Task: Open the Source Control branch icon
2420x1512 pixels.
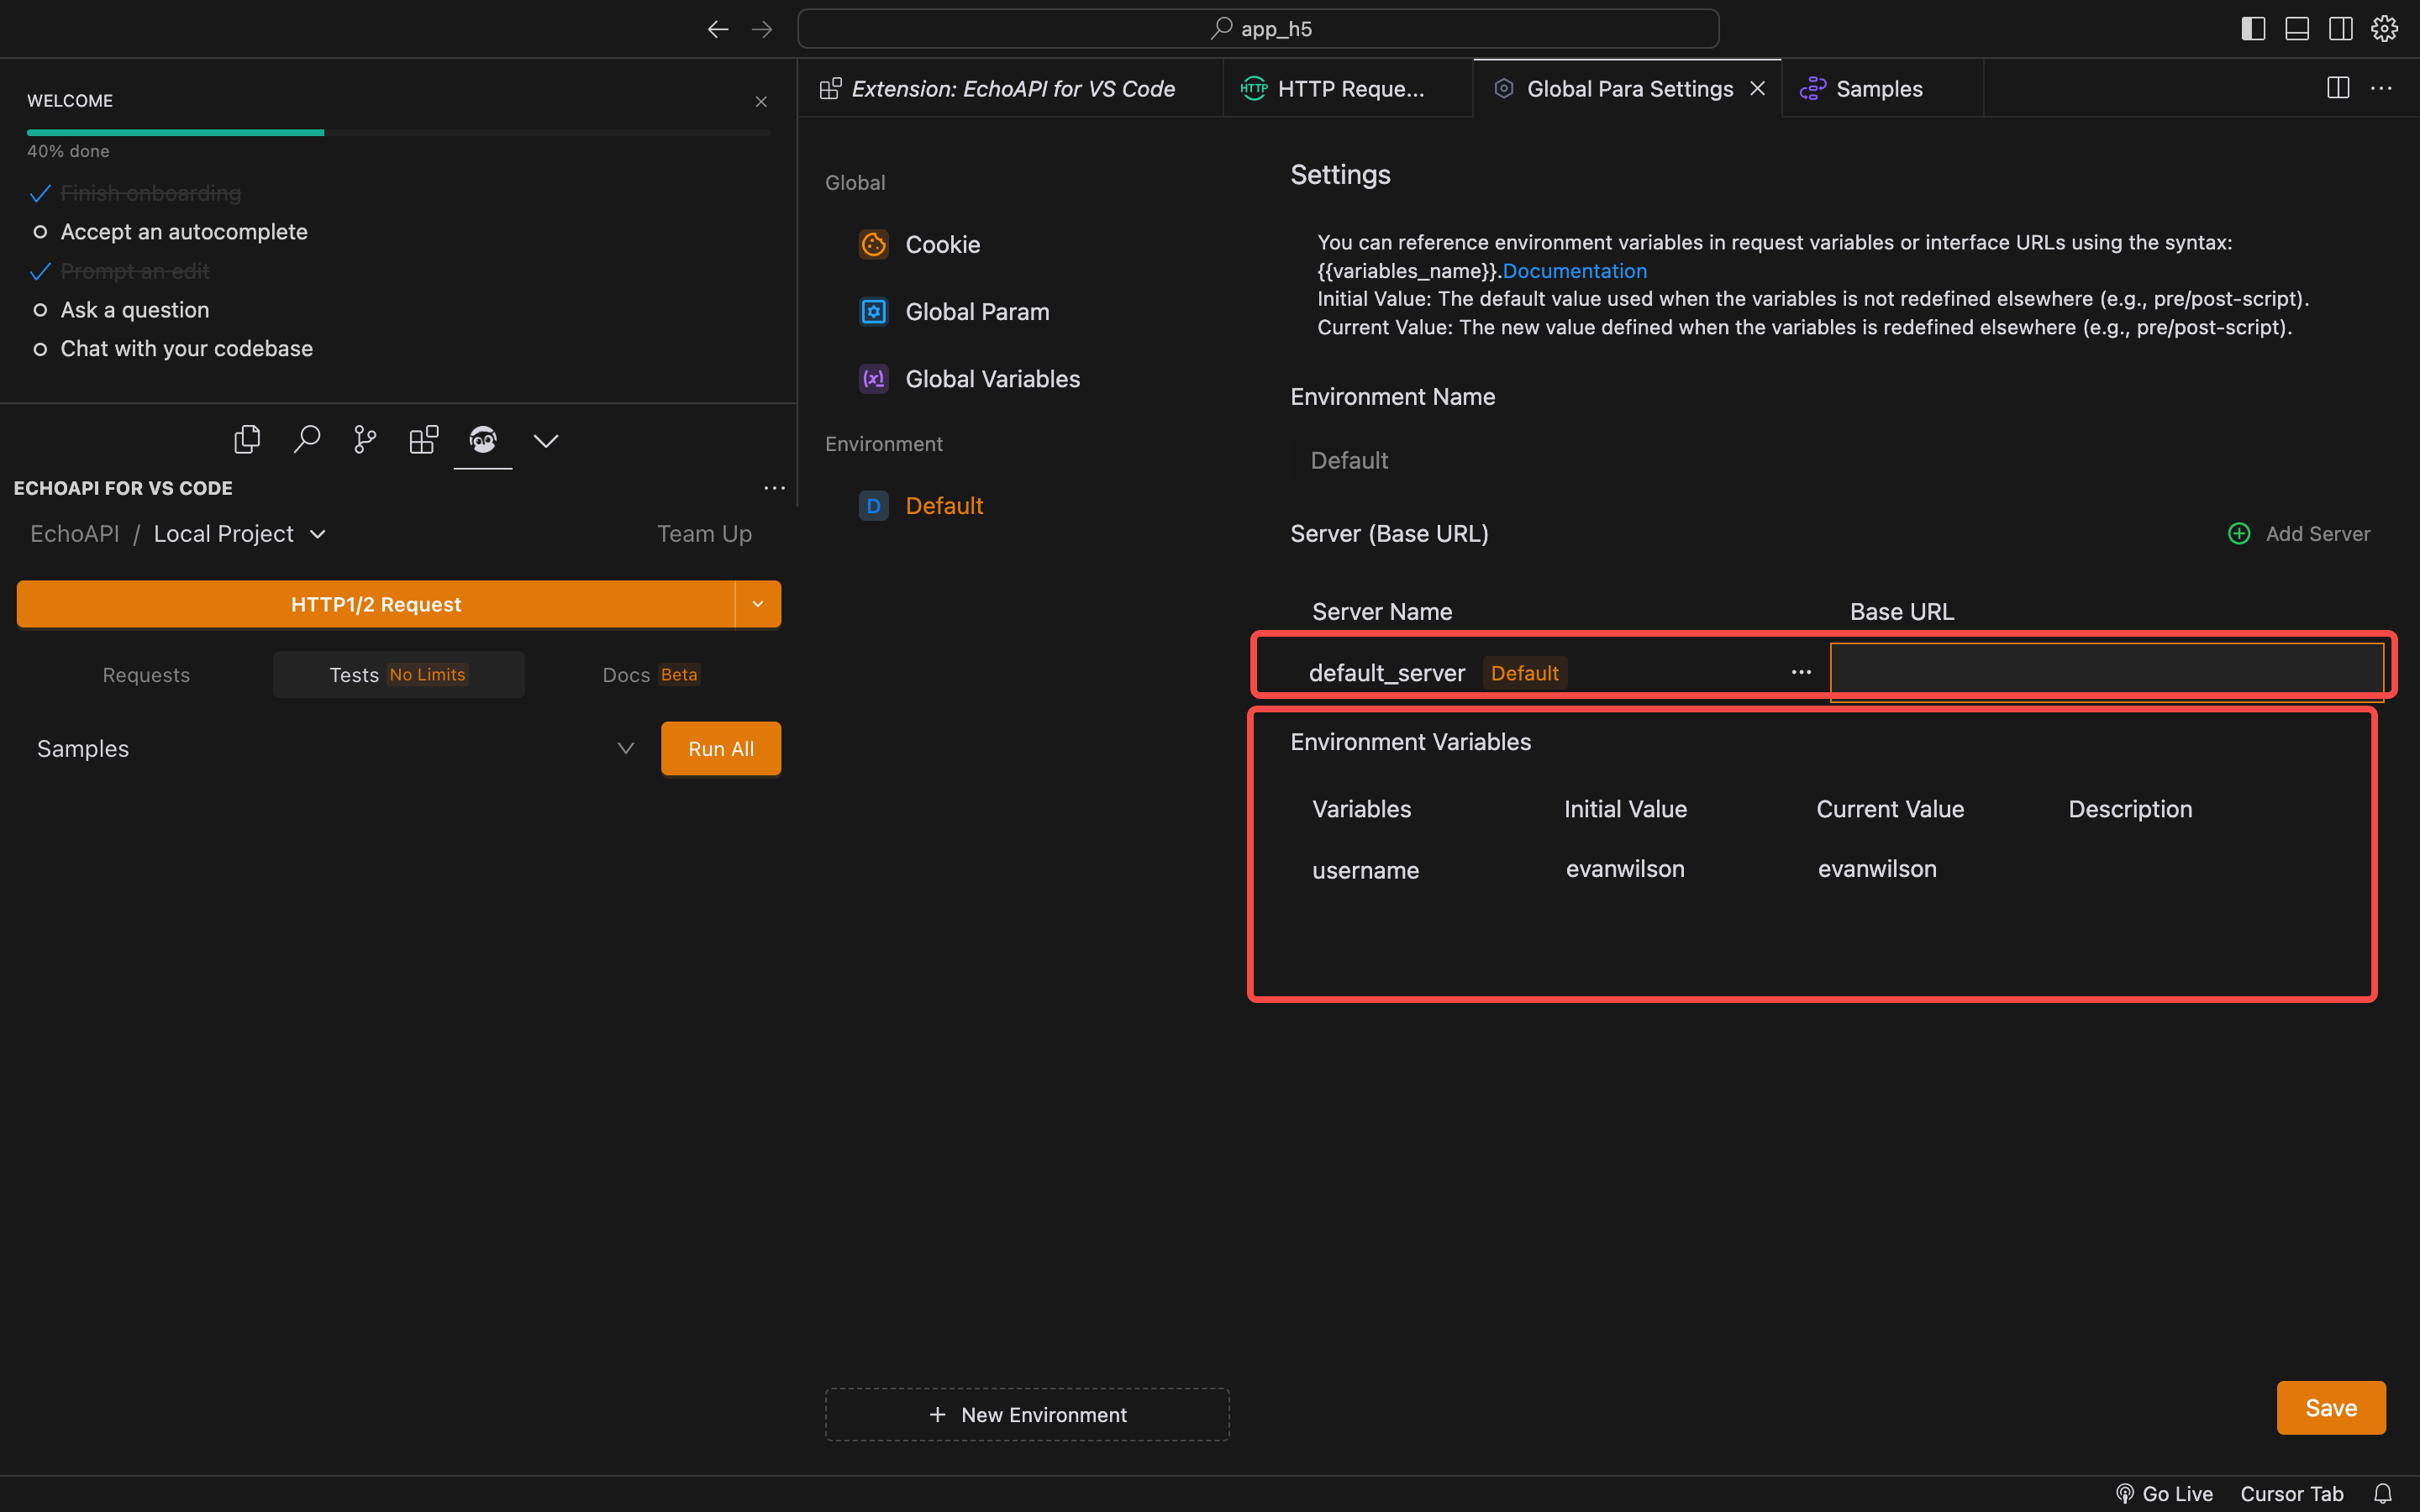Action: point(365,439)
